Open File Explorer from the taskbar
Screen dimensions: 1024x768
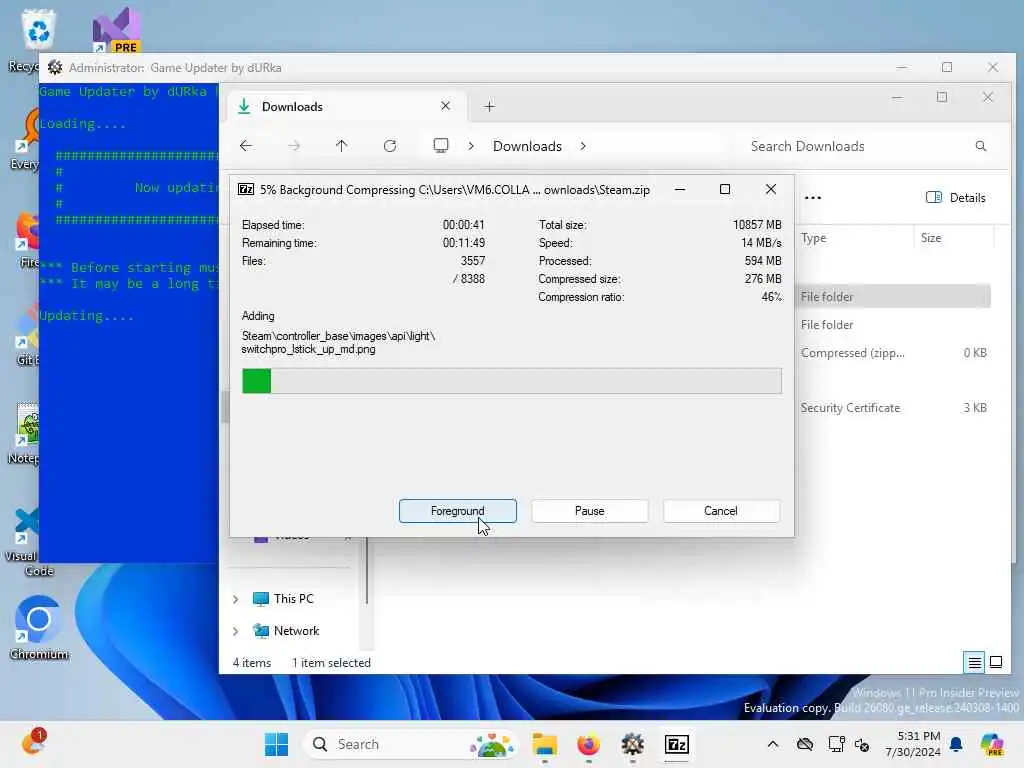[x=544, y=744]
